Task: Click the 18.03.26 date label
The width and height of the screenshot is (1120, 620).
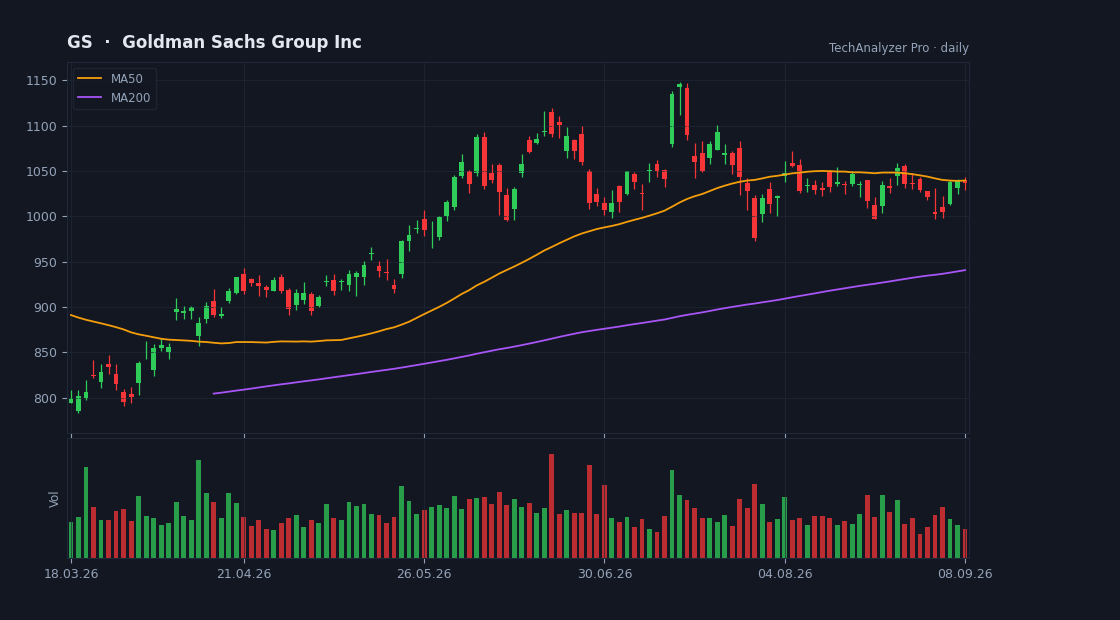Action: click(x=71, y=574)
